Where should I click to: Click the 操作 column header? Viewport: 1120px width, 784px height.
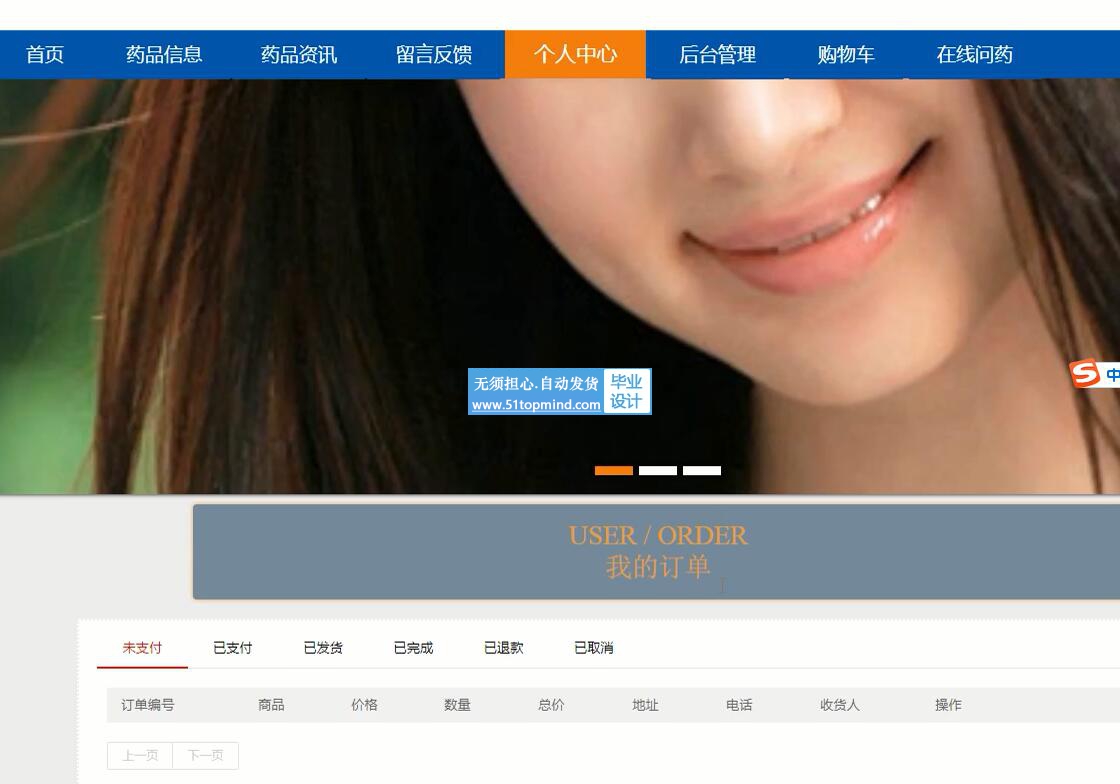point(949,705)
